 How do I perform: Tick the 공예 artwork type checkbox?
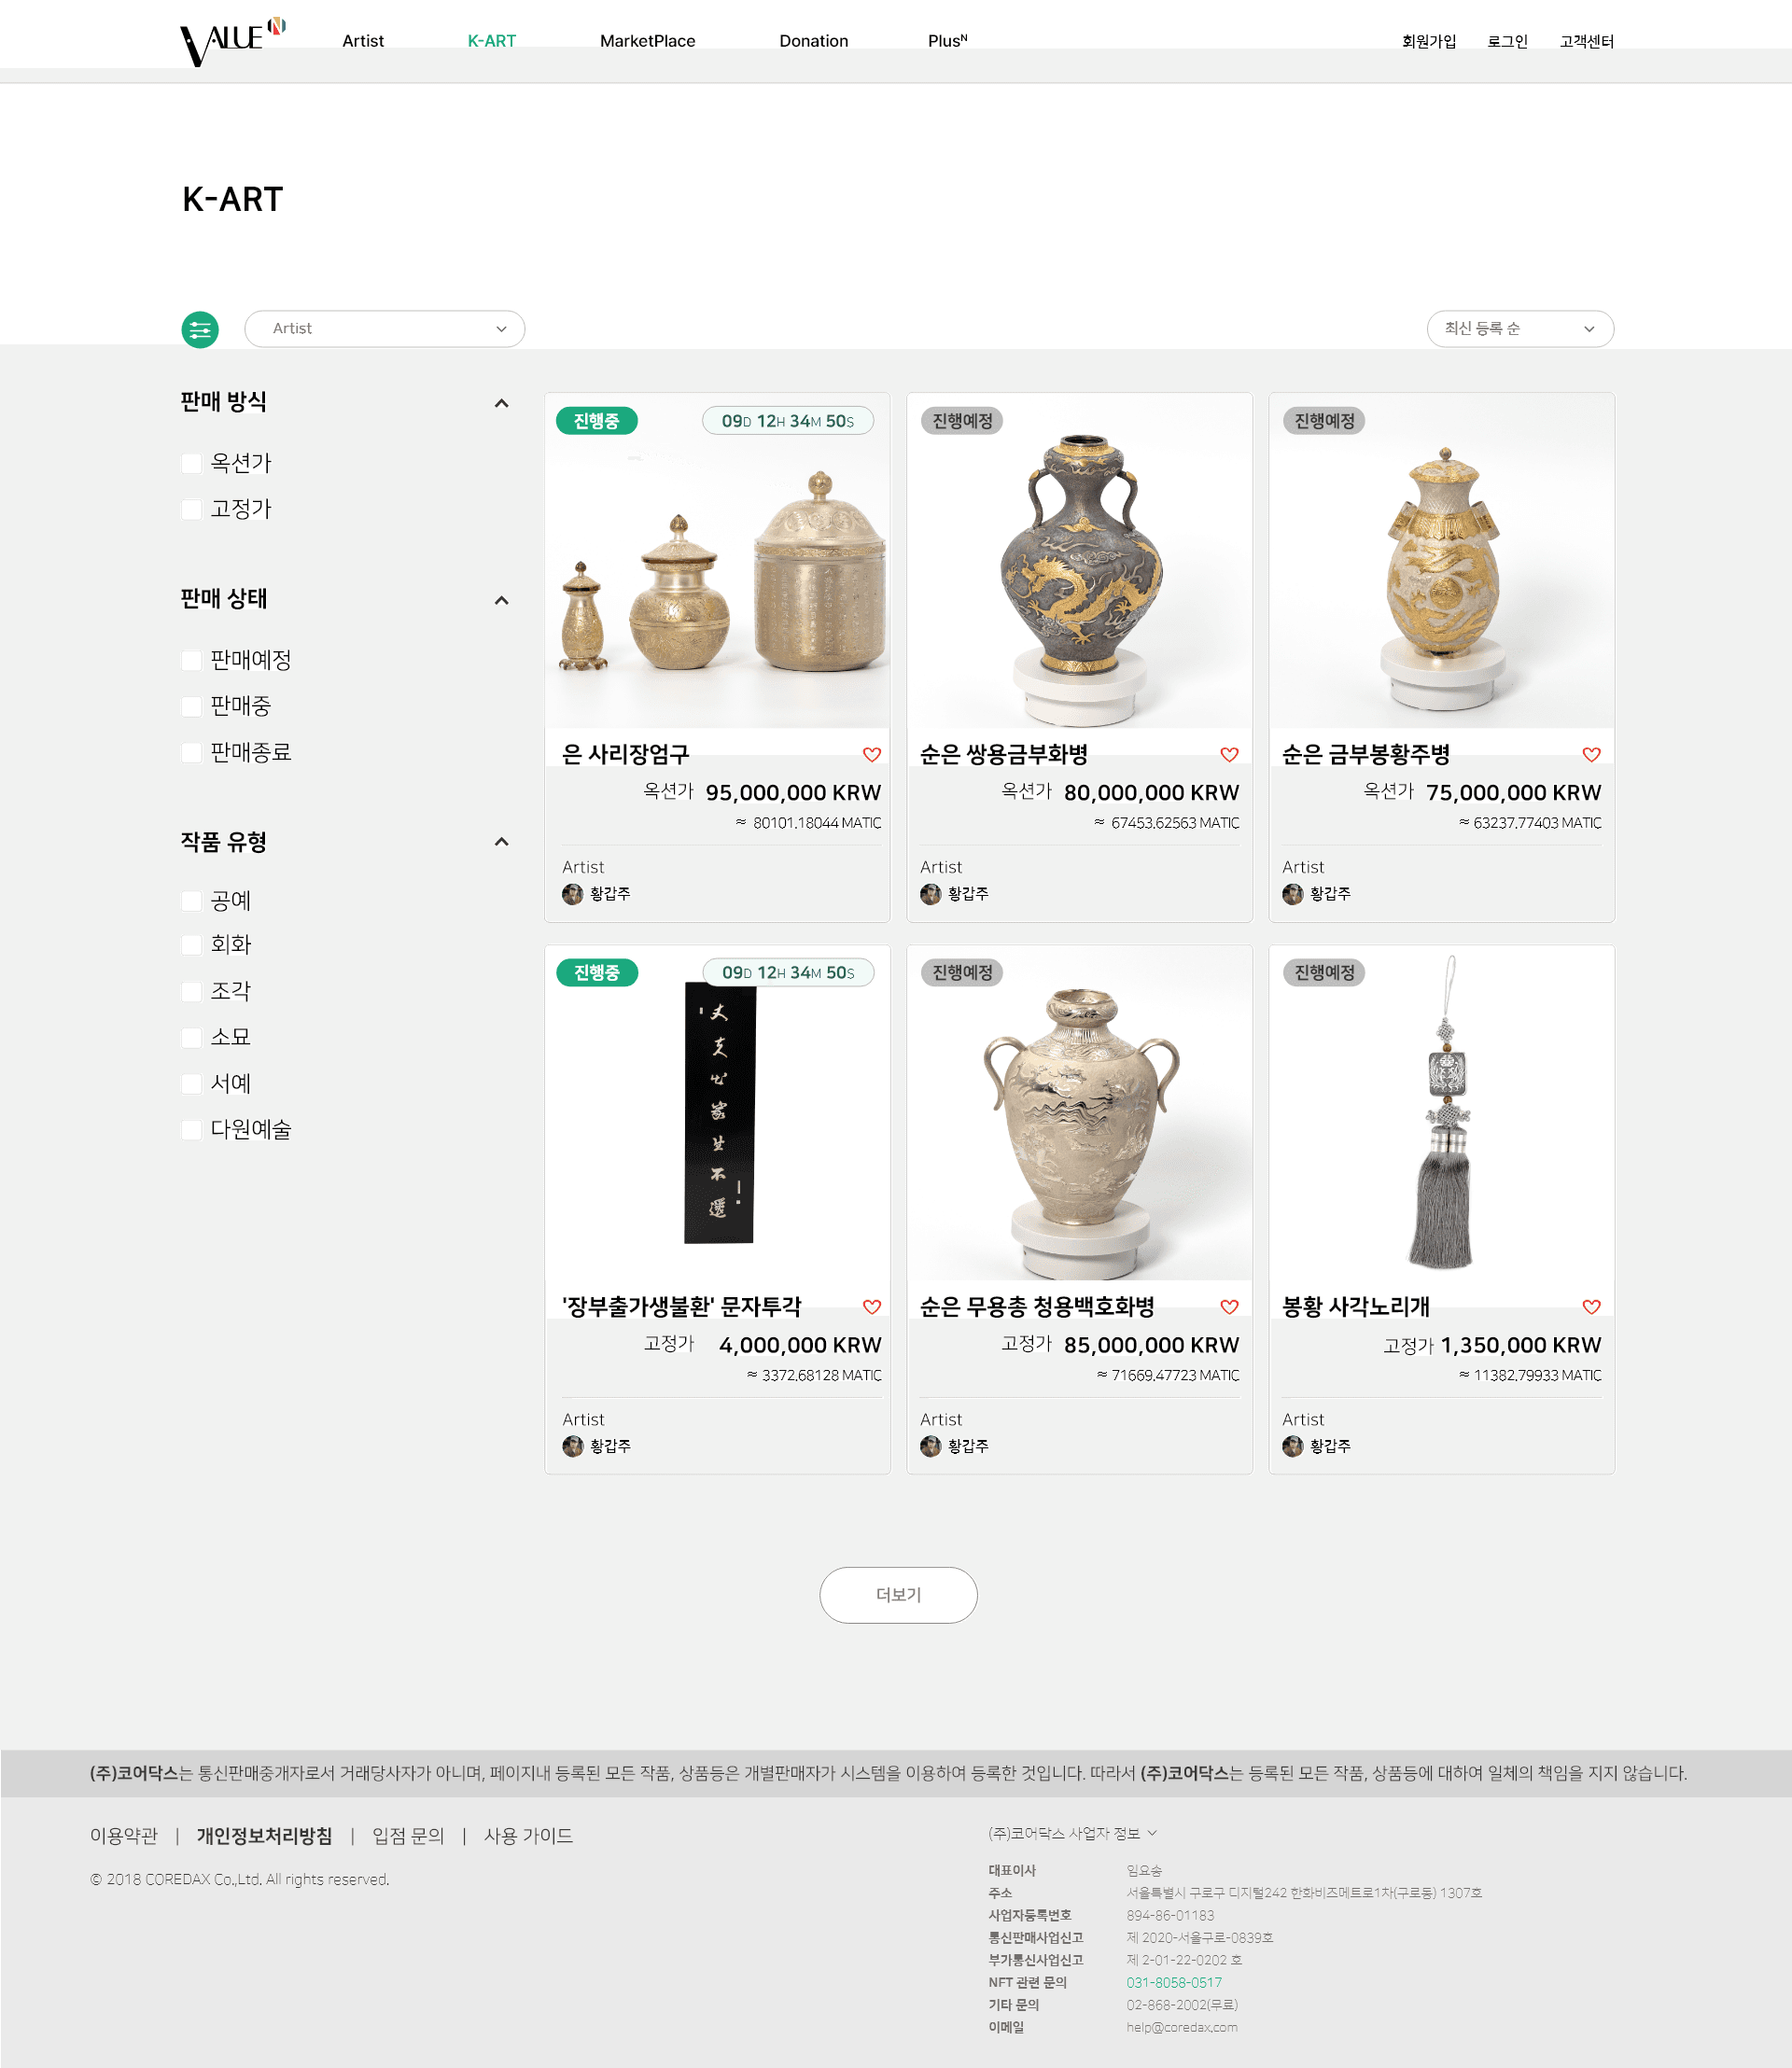[191, 901]
